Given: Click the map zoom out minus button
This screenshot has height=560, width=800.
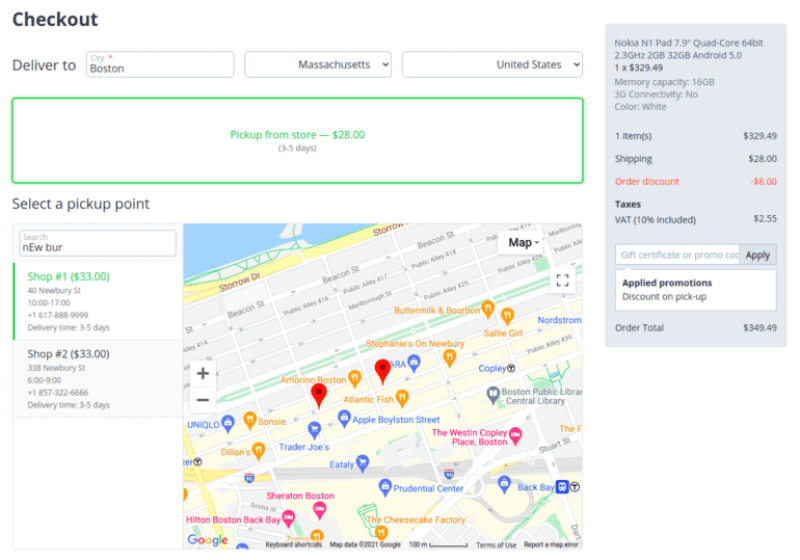Looking at the screenshot, I should click(x=202, y=400).
